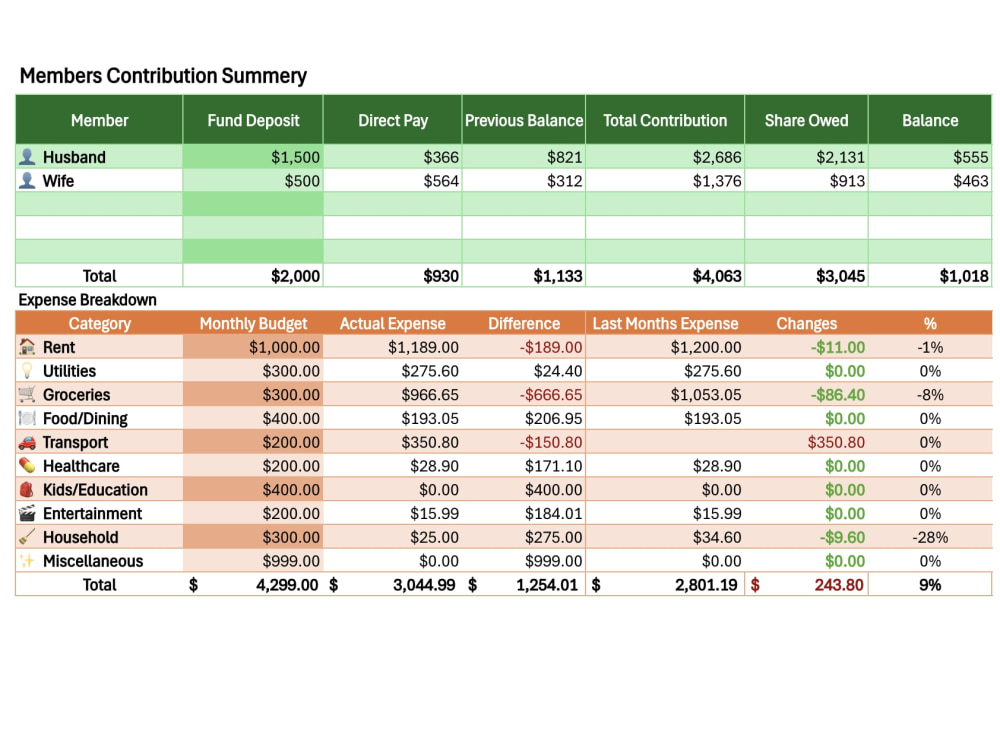Click the Utilities light bulb icon
The height and width of the screenshot is (750, 1000).
click(x=27, y=371)
